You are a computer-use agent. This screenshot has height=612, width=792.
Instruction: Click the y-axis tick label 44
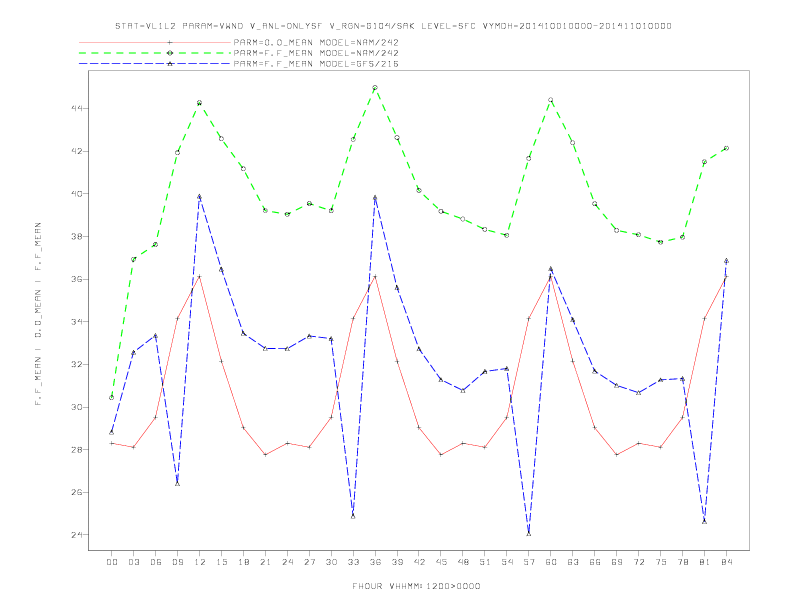(77, 109)
